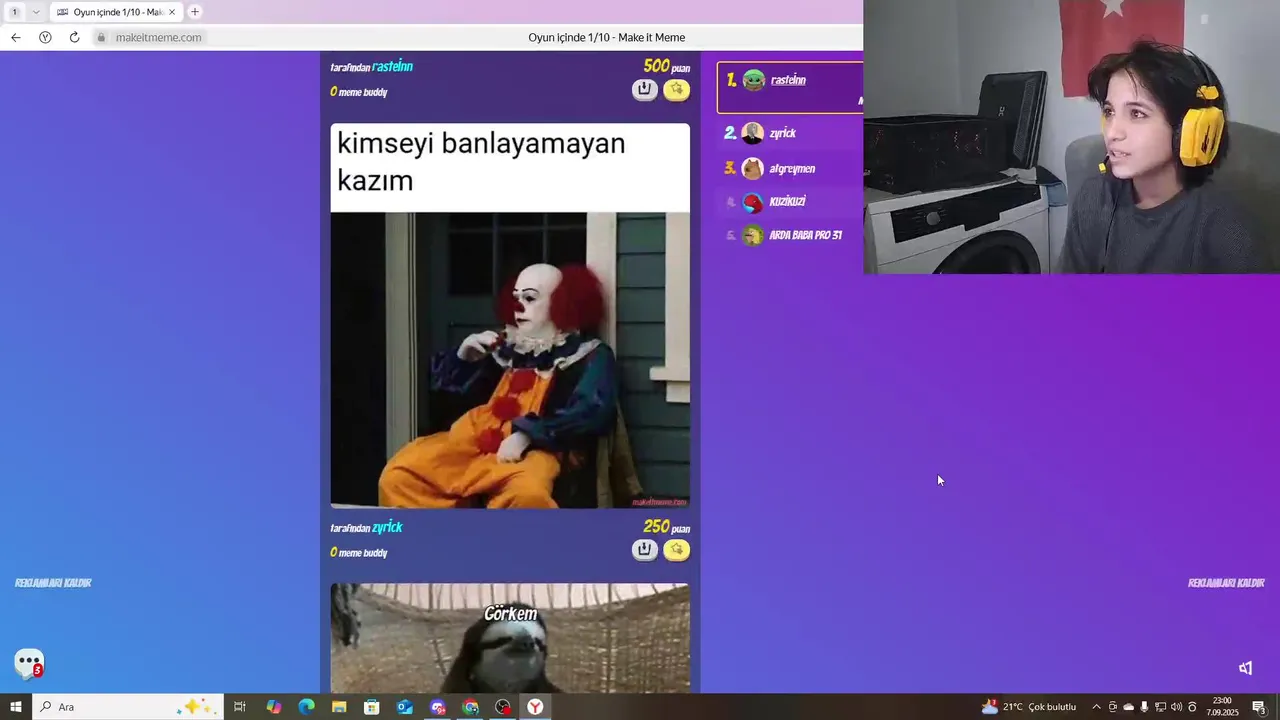Image resolution: width=1280 pixels, height=720 pixels.
Task: Download rasteinn's meme with the save icon
Action: tap(644, 89)
